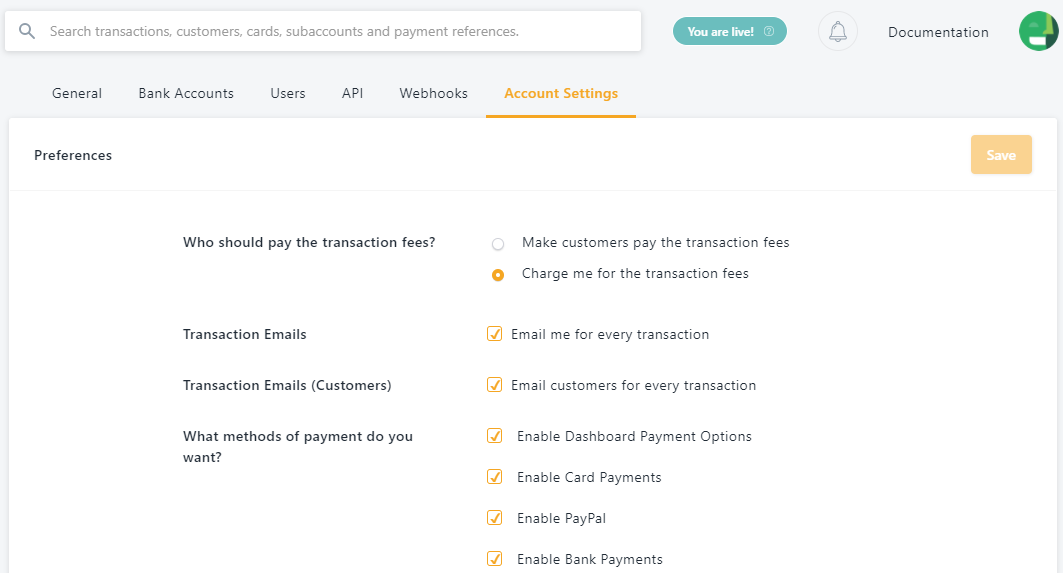Image resolution: width=1063 pixels, height=573 pixels.
Task: Click the search magnifier icon
Action: pos(27,31)
